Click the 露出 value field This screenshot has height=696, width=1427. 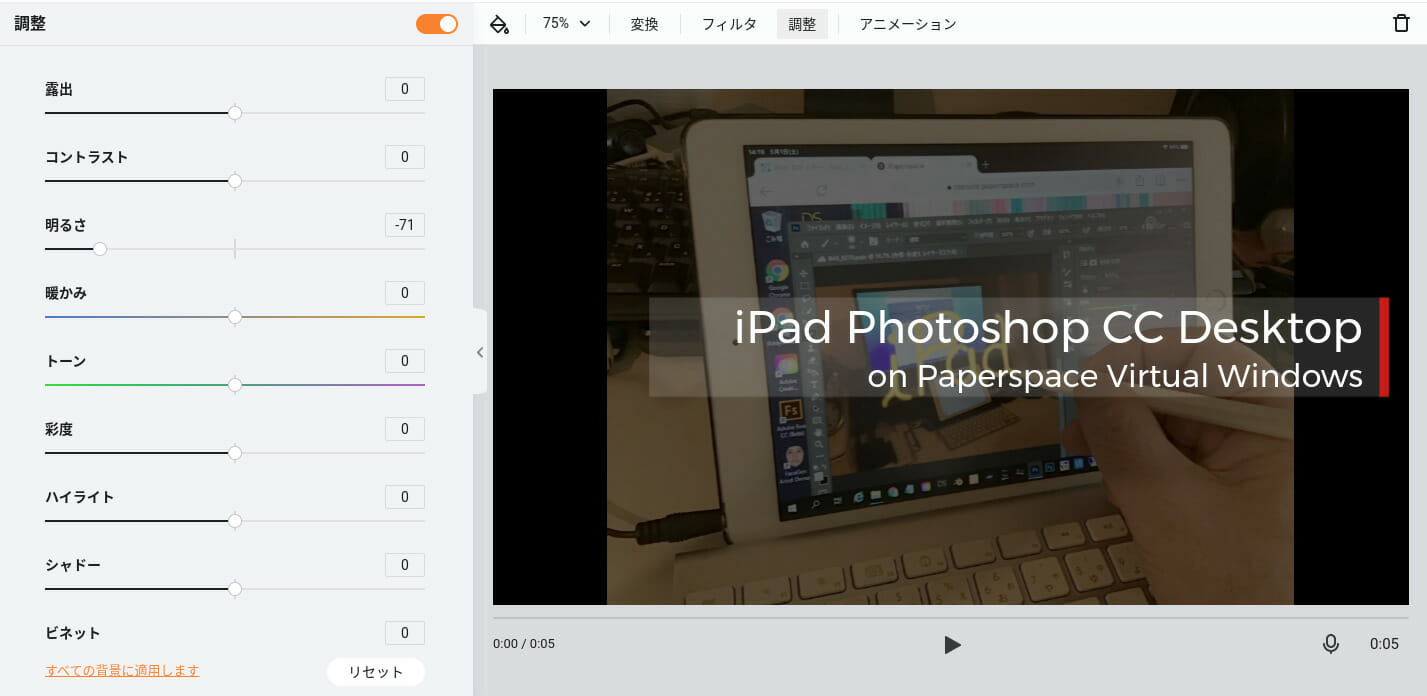pos(405,89)
